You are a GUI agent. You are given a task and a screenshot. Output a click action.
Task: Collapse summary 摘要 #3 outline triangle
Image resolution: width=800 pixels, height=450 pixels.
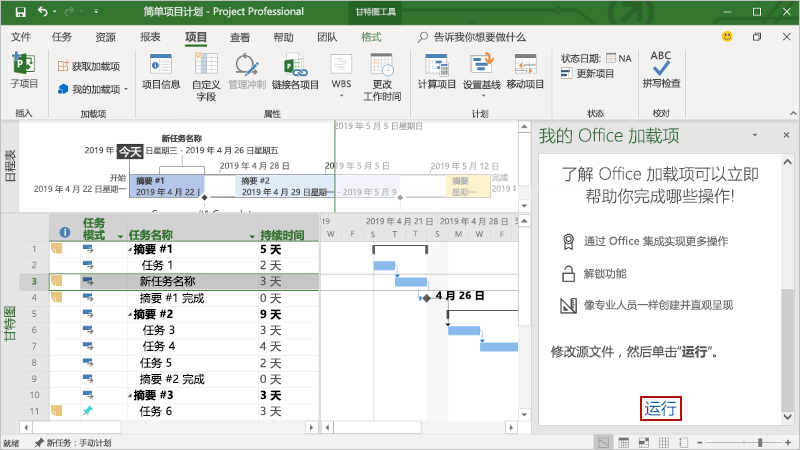[x=130, y=396]
